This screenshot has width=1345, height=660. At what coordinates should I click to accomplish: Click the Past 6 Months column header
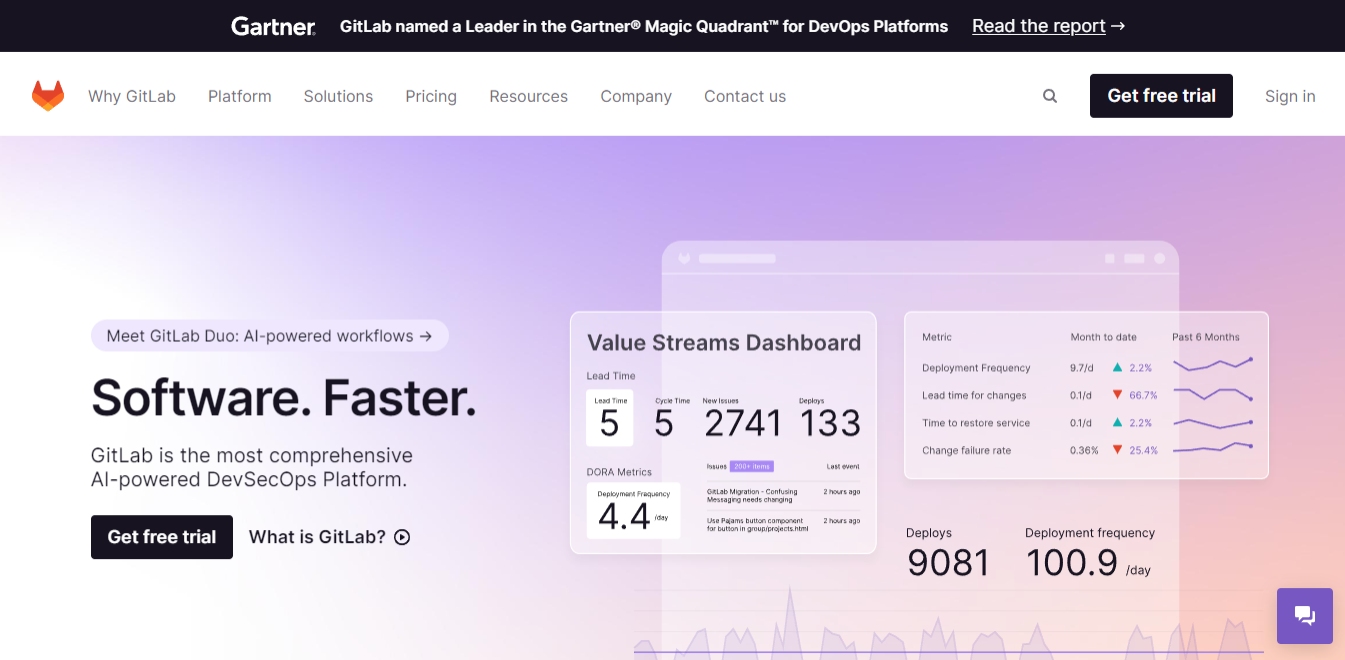pyautogui.click(x=1206, y=337)
